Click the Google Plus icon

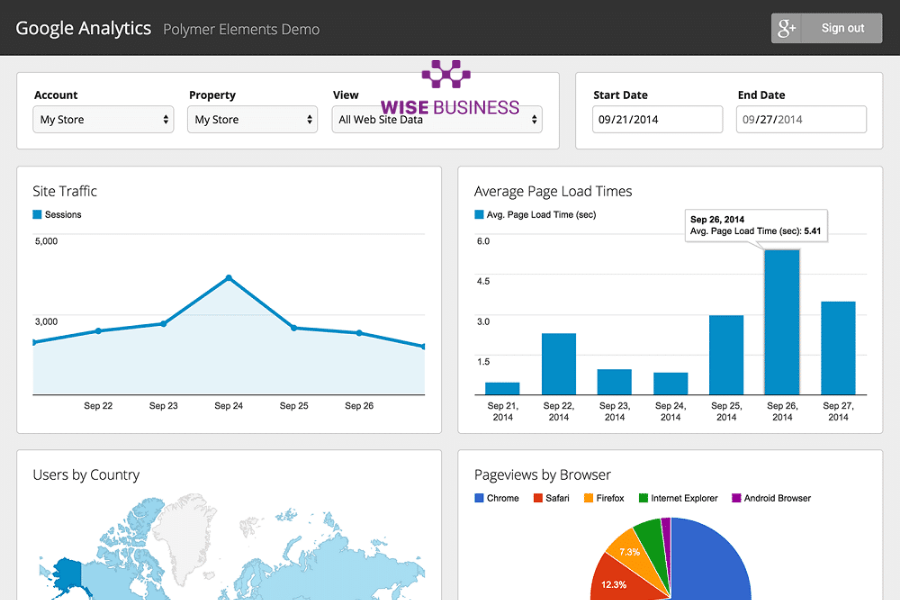point(786,28)
